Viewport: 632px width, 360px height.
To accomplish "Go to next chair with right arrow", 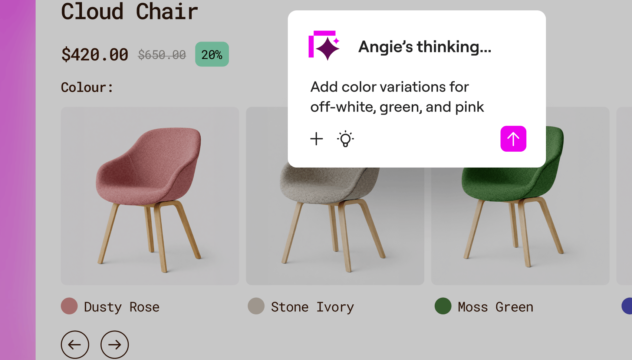I will point(114,345).
